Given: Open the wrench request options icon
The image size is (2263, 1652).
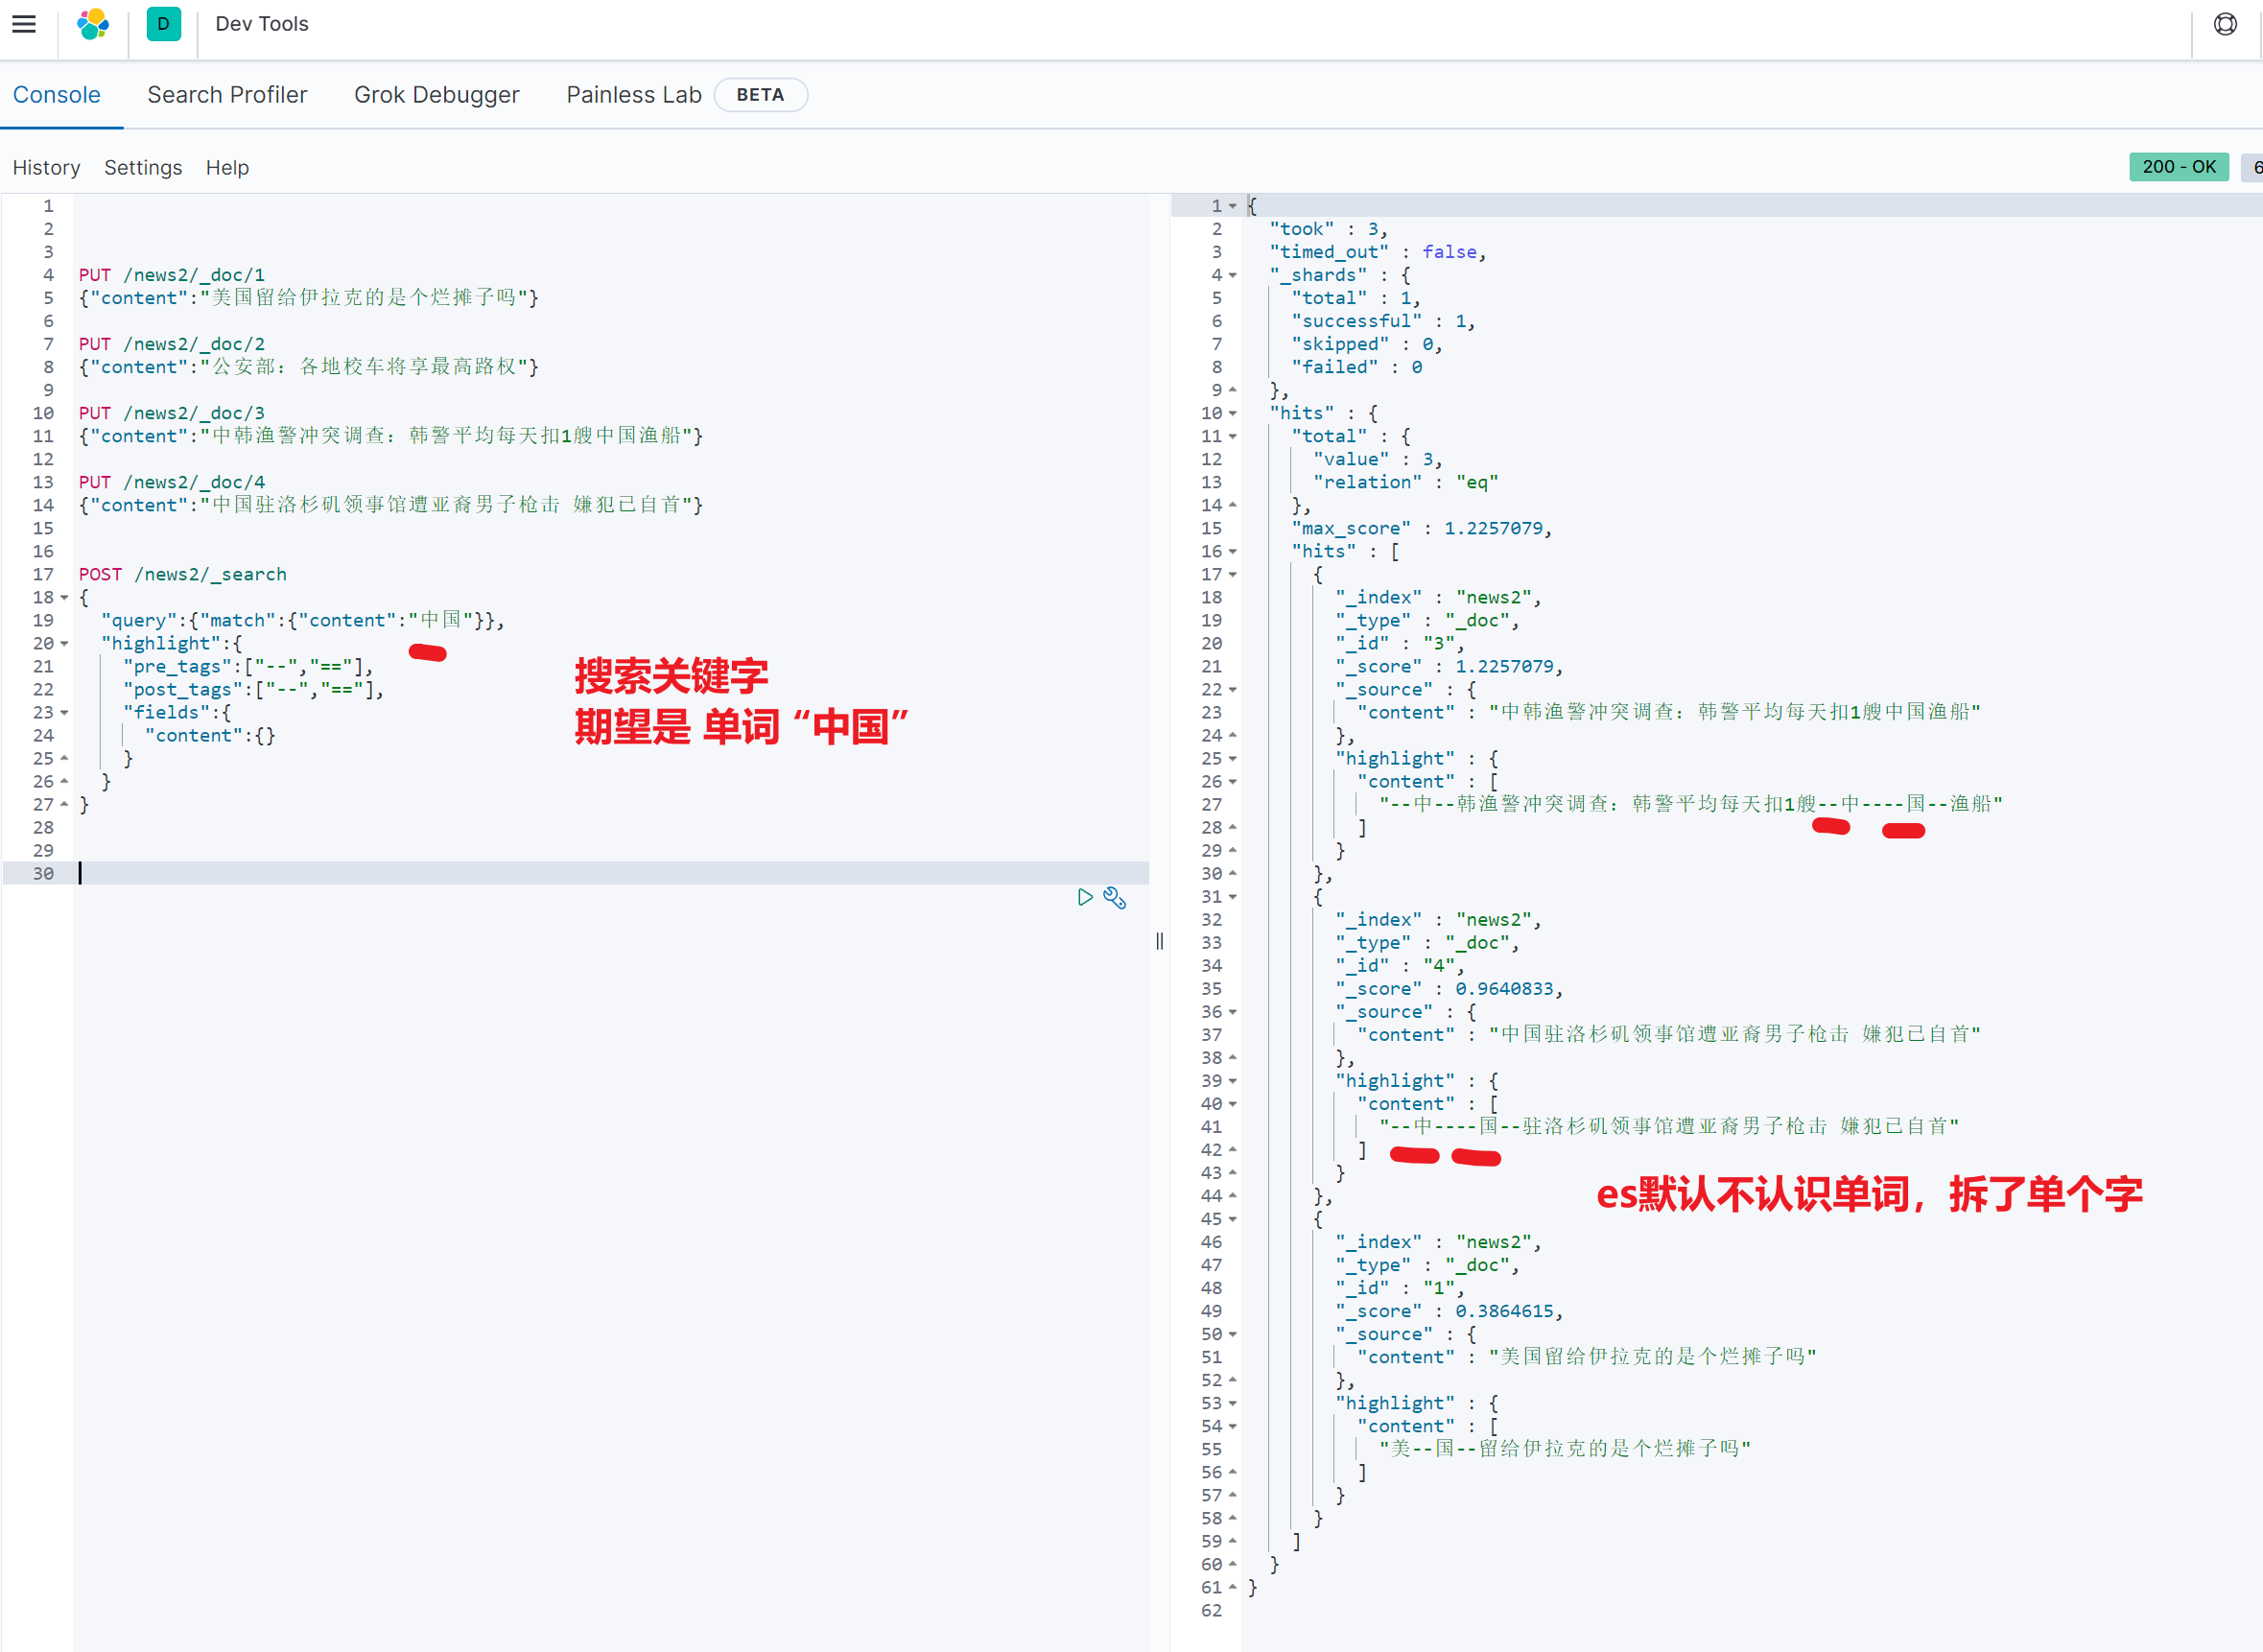Looking at the screenshot, I should pos(1115,897).
